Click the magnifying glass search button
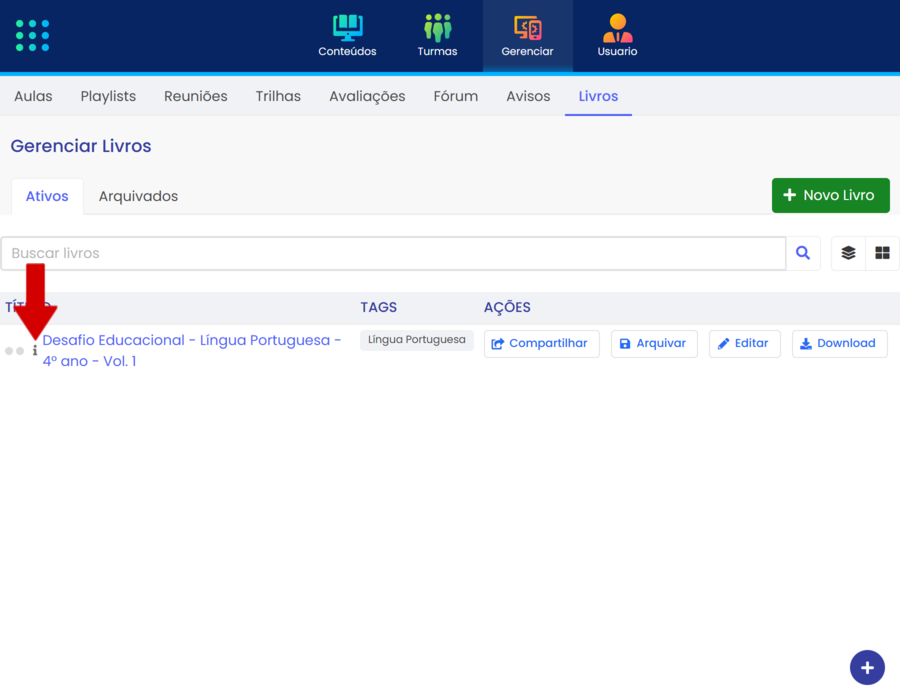Screen dimensions: 900x700 (x=803, y=254)
